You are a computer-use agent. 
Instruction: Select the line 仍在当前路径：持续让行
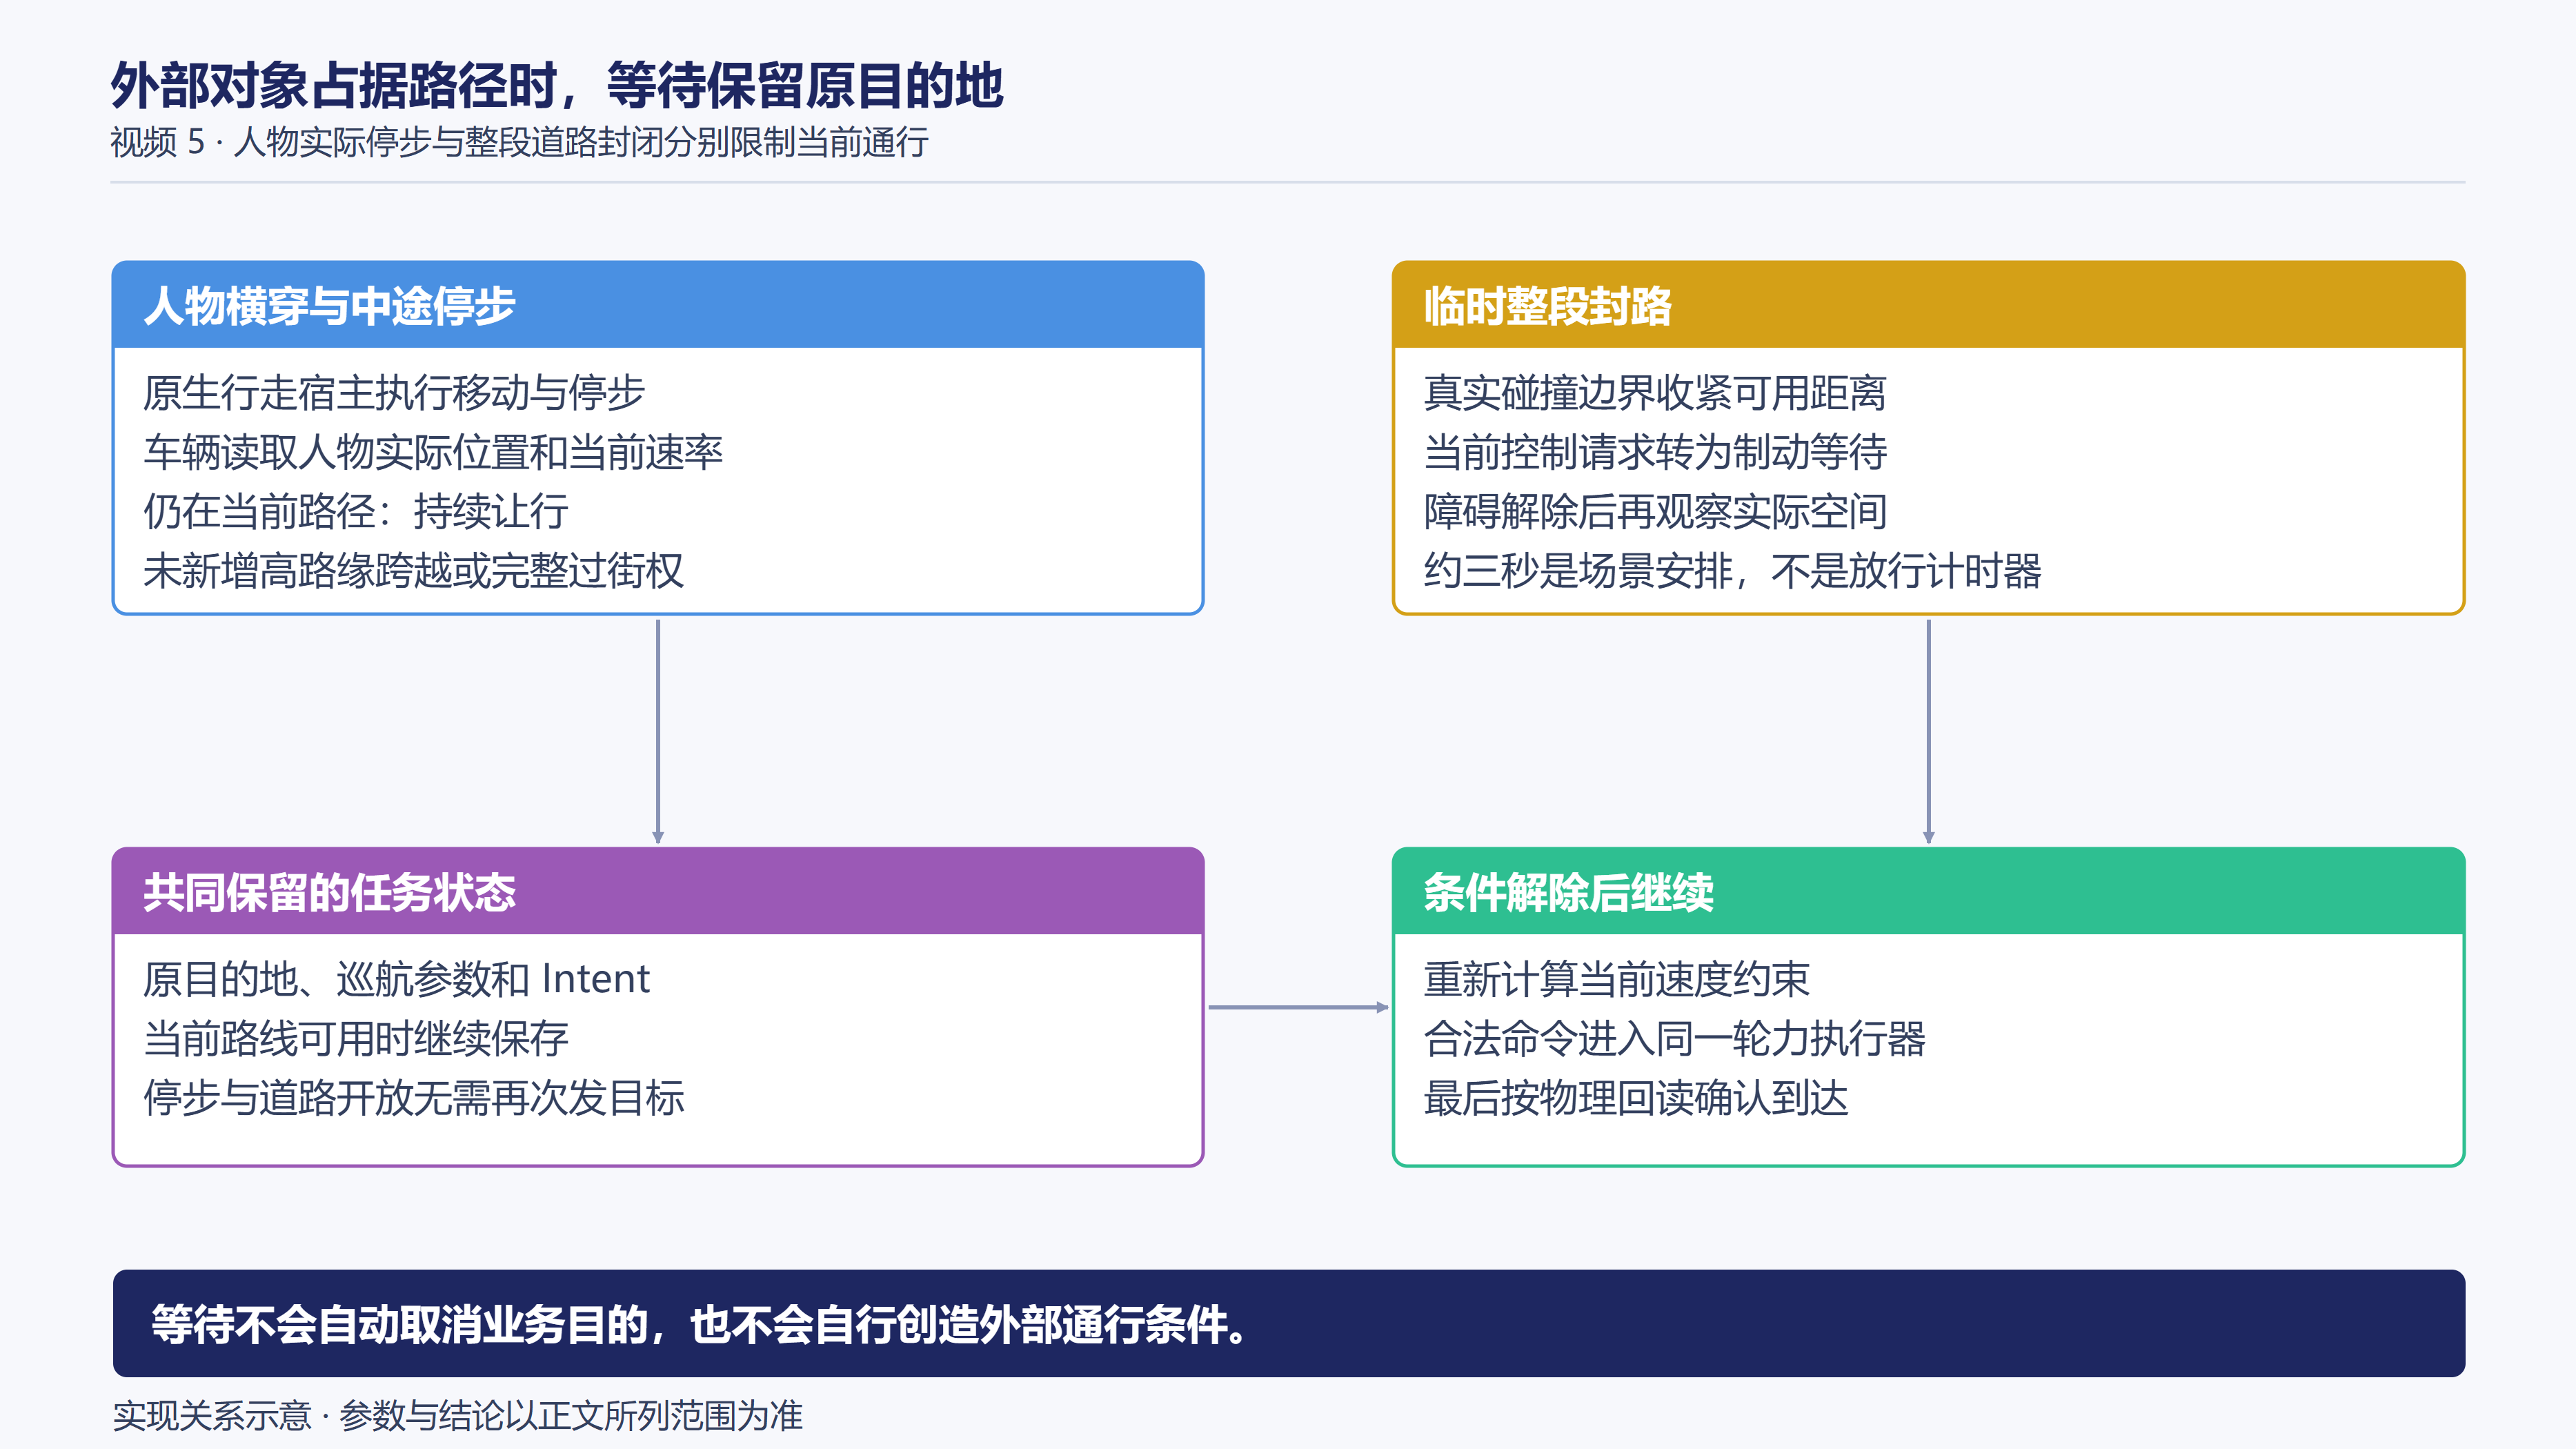click(x=356, y=511)
